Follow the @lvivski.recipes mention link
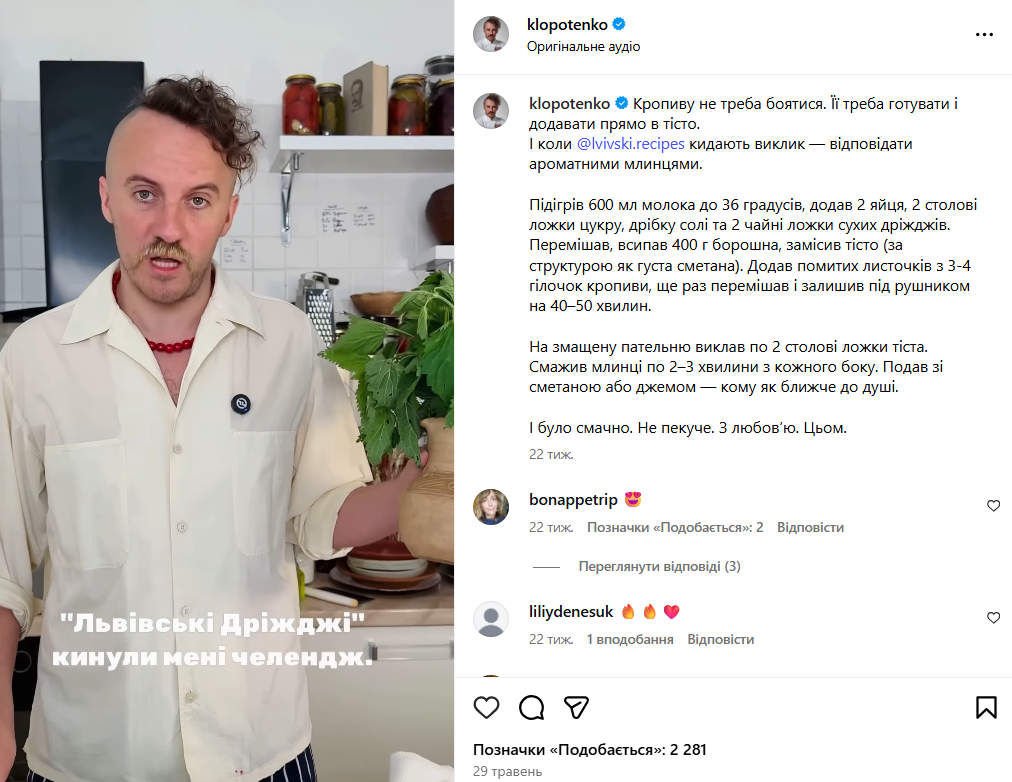The image size is (1012, 782). (x=630, y=144)
